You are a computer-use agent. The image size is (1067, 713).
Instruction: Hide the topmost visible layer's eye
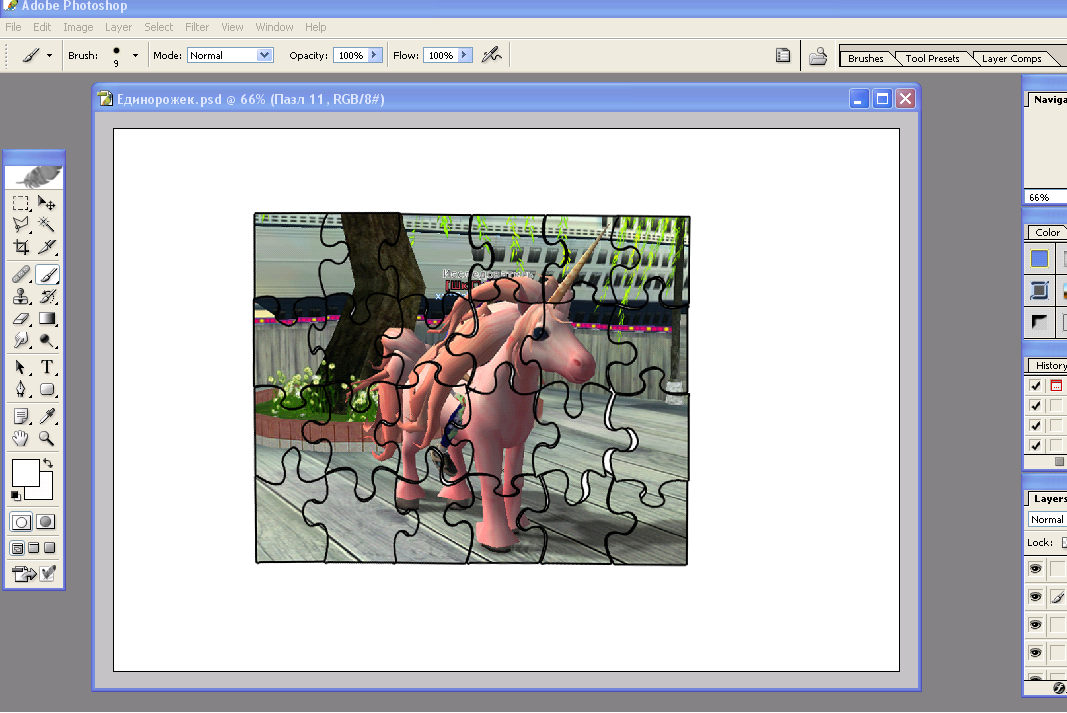pos(1036,569)
